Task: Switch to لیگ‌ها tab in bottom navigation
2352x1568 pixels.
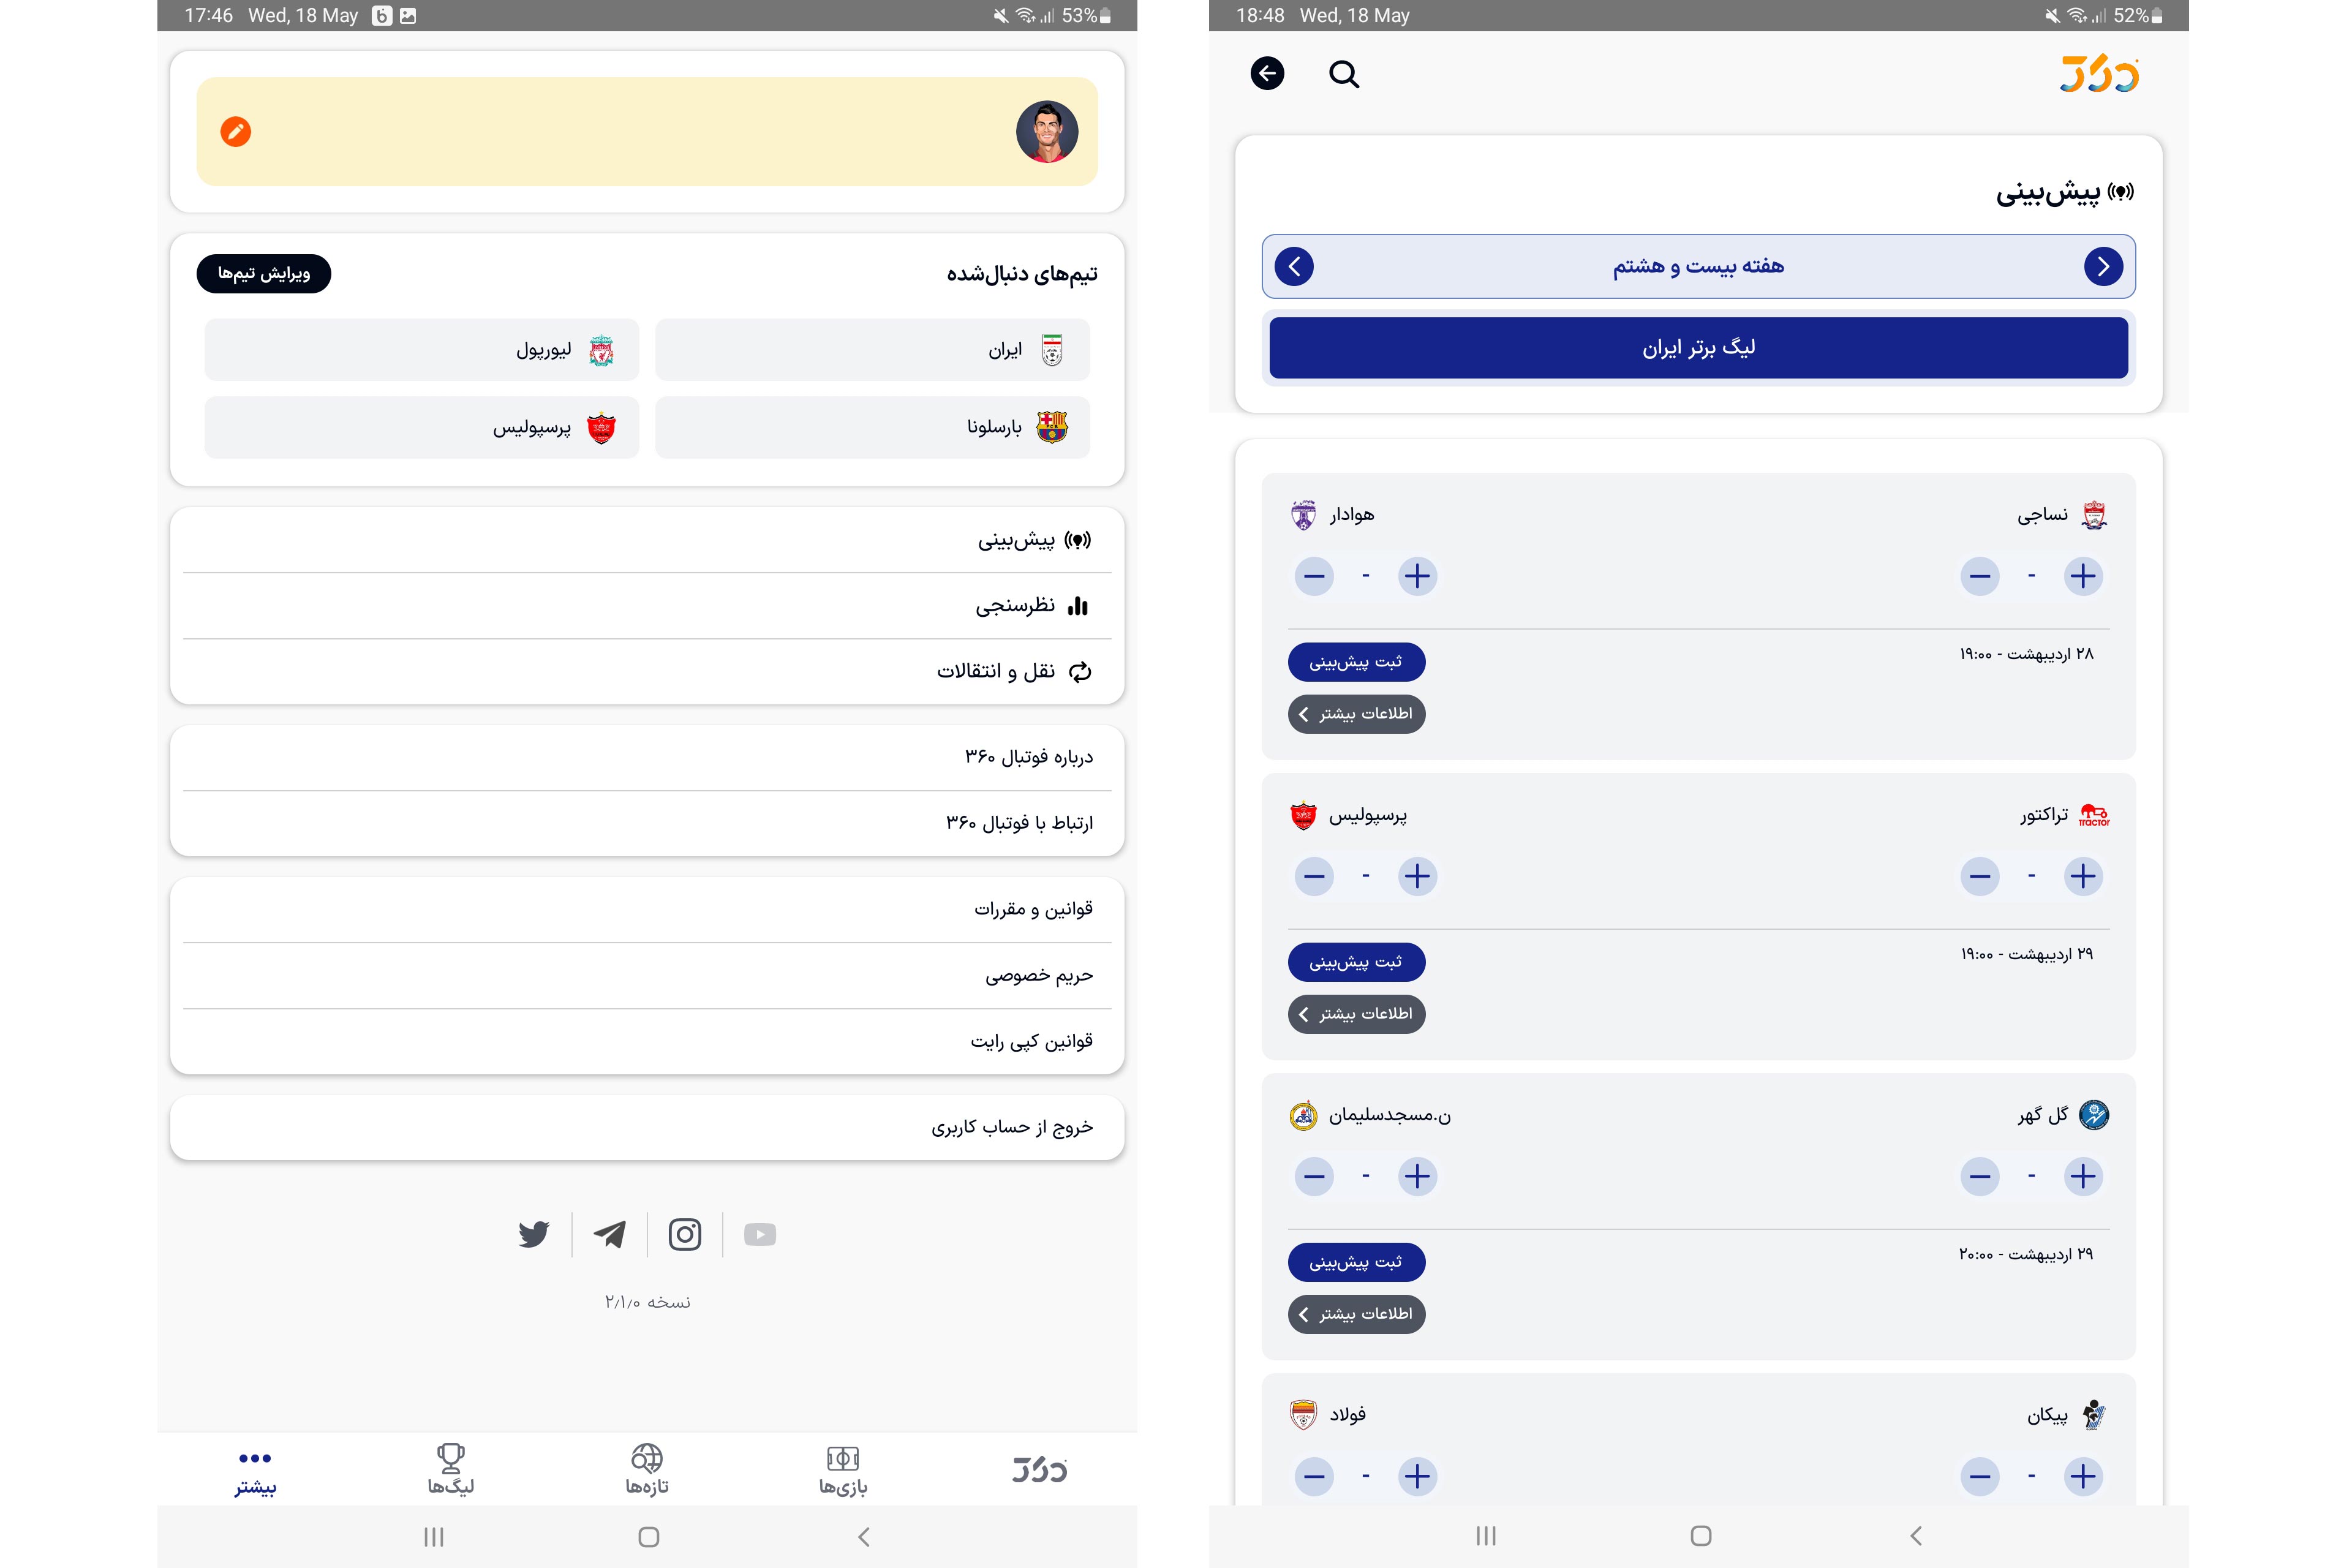Action: point(451,1469)
